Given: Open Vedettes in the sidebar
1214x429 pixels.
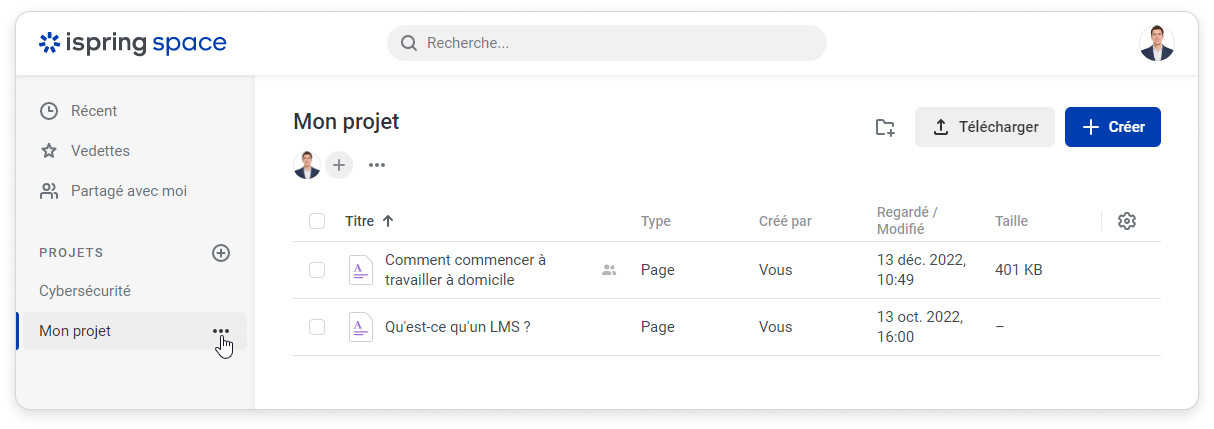Looking at the screenshot, I should (x=100, y=151).
